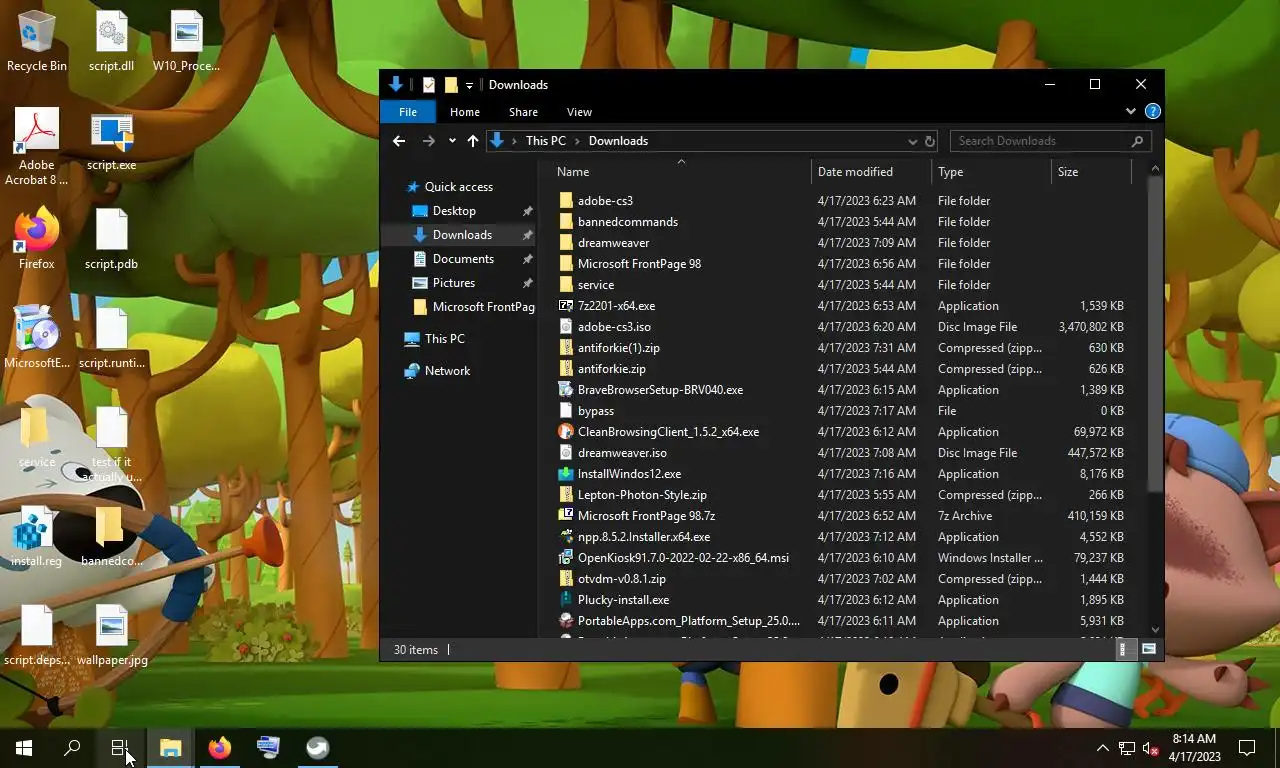
Task: Open Adobe Acrobat 8 desktop shortcut
Action: 37,147
